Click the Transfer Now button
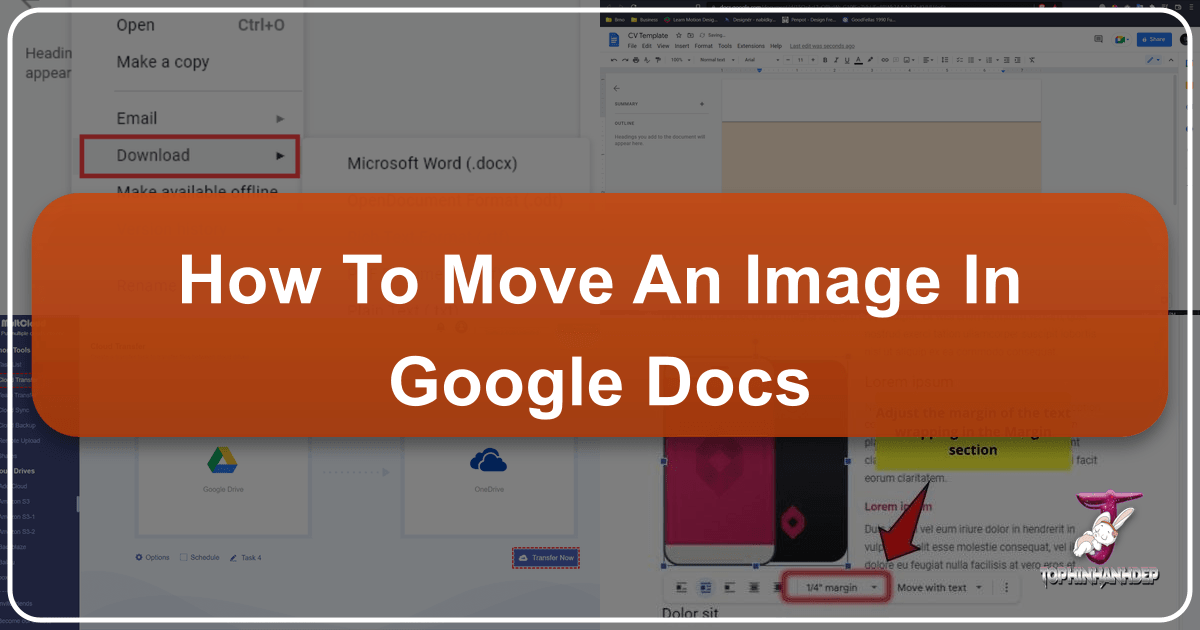 tap(546, 557)
